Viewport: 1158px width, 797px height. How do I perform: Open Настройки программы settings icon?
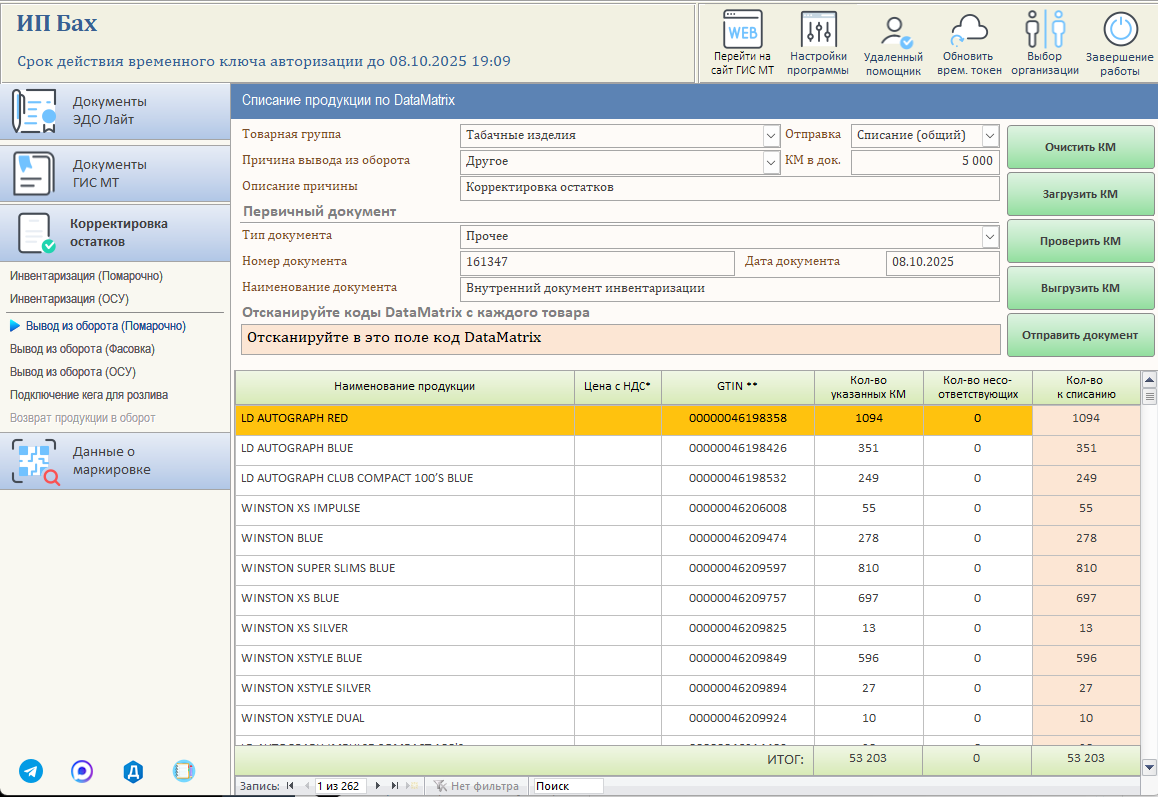(818, 30)
